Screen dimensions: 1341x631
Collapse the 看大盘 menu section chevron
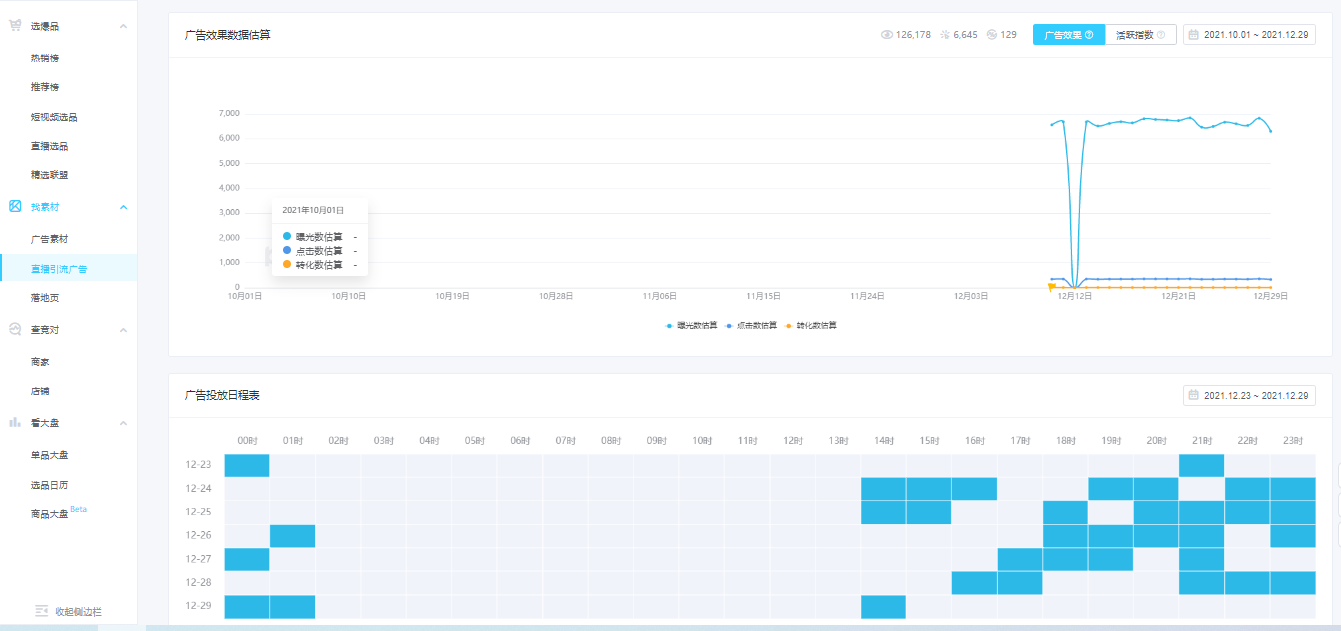tap(123, 423)
